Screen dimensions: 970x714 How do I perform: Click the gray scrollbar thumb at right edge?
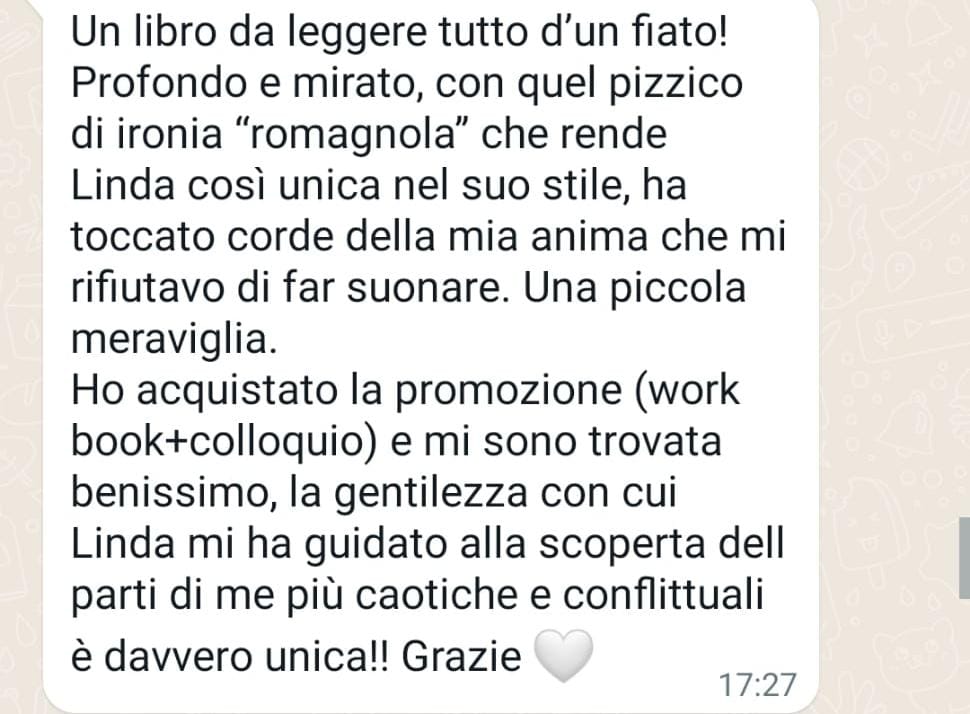[964, 558]
